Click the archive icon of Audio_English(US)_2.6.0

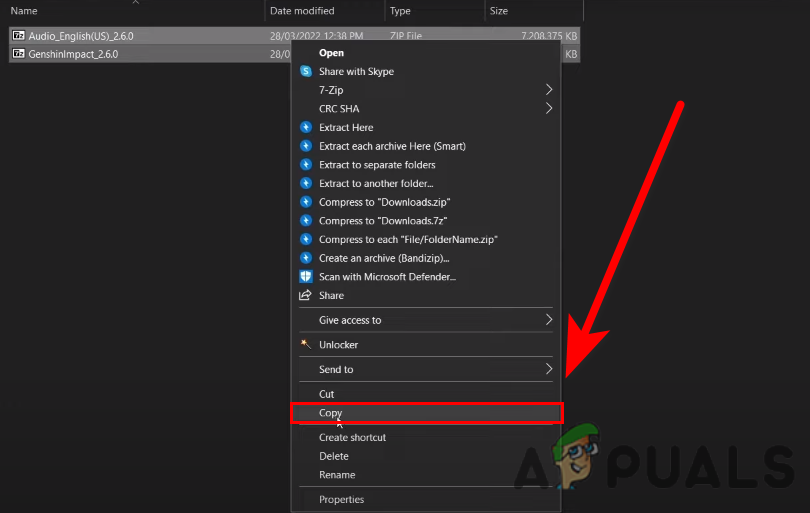click(x=19, y=36)
